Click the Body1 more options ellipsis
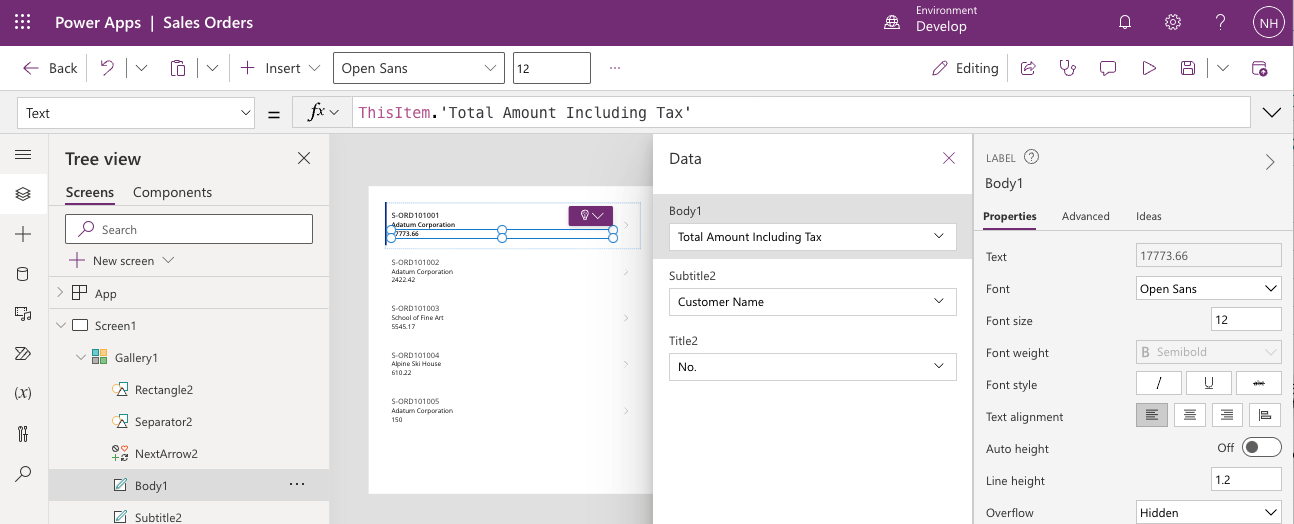Screen dimensions: 1294x524 [297, 484]
